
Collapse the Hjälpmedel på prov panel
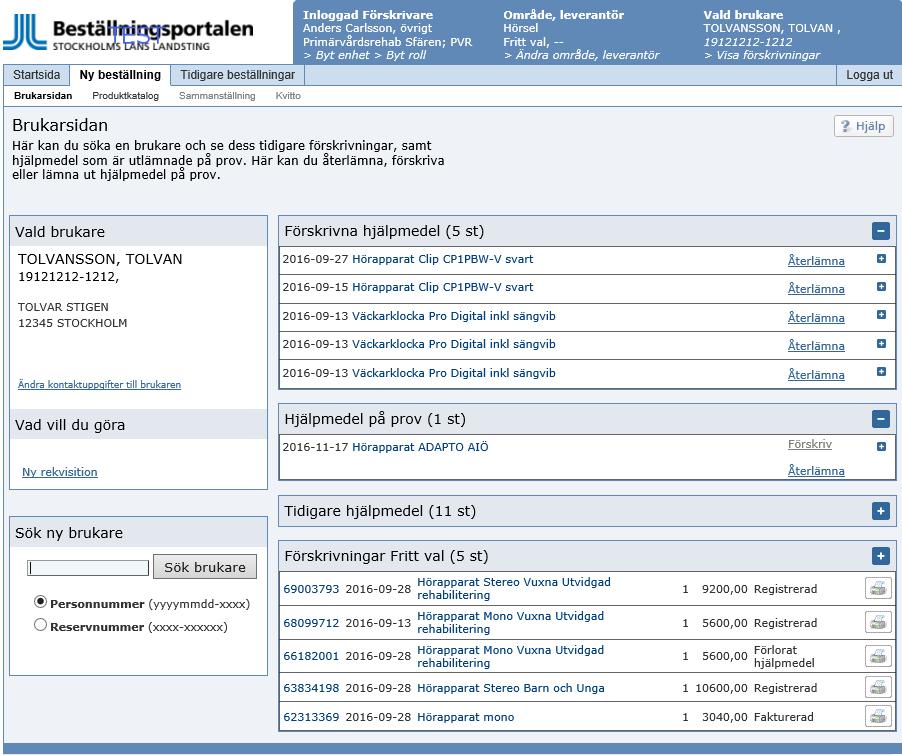881,419
